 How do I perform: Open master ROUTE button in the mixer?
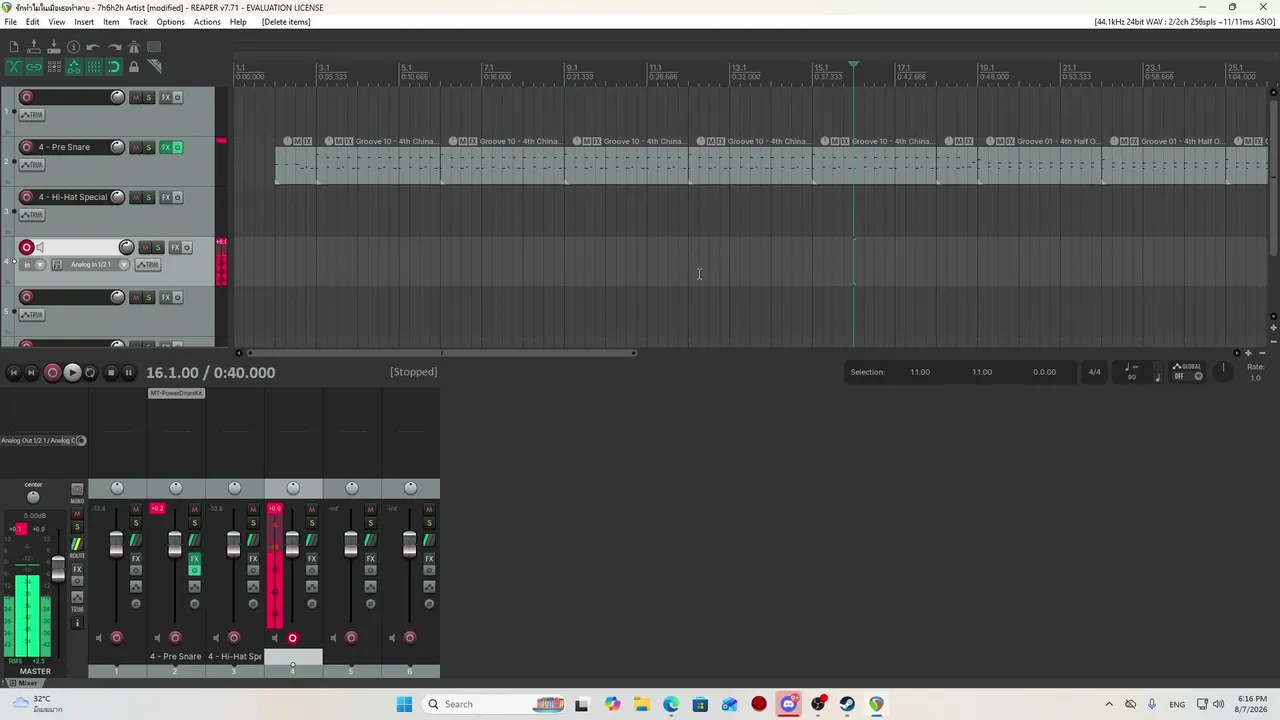pos(77,543)
